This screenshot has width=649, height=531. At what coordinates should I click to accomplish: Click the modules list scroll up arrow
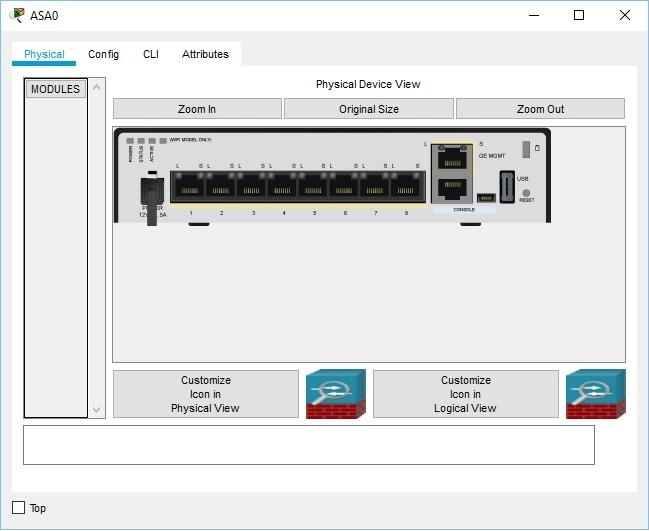point(96,87)
